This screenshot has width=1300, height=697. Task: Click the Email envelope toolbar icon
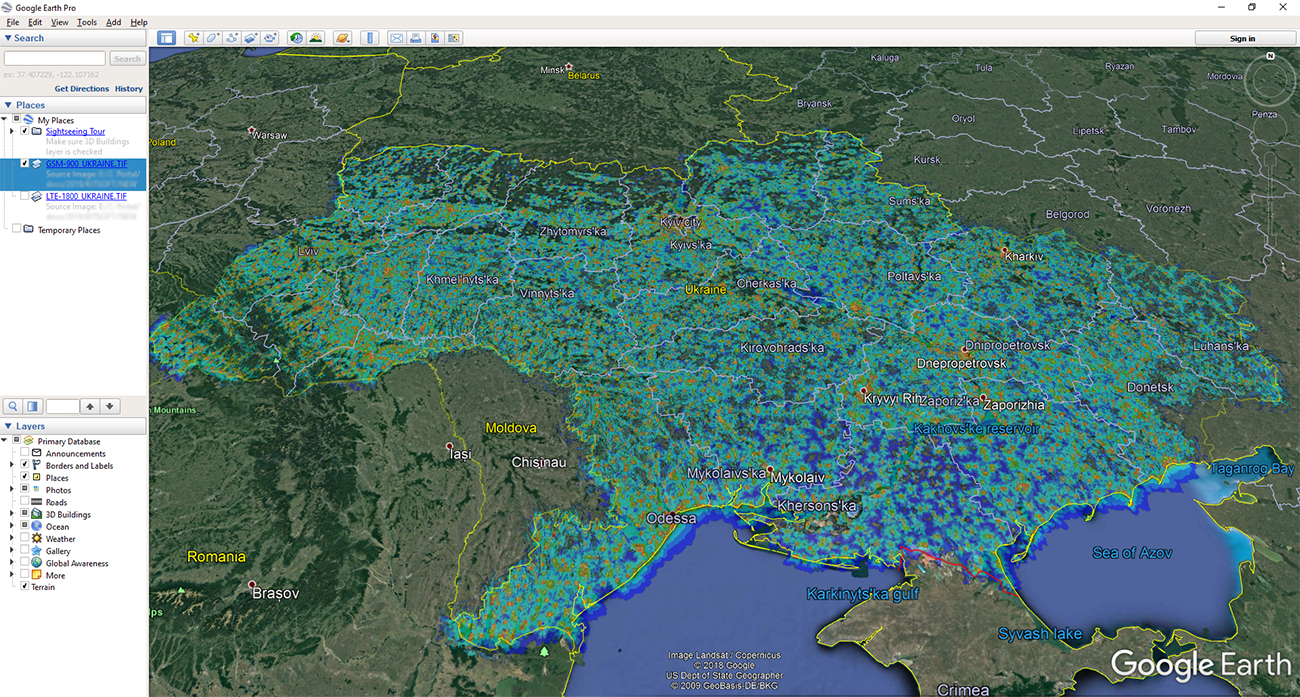396,38
